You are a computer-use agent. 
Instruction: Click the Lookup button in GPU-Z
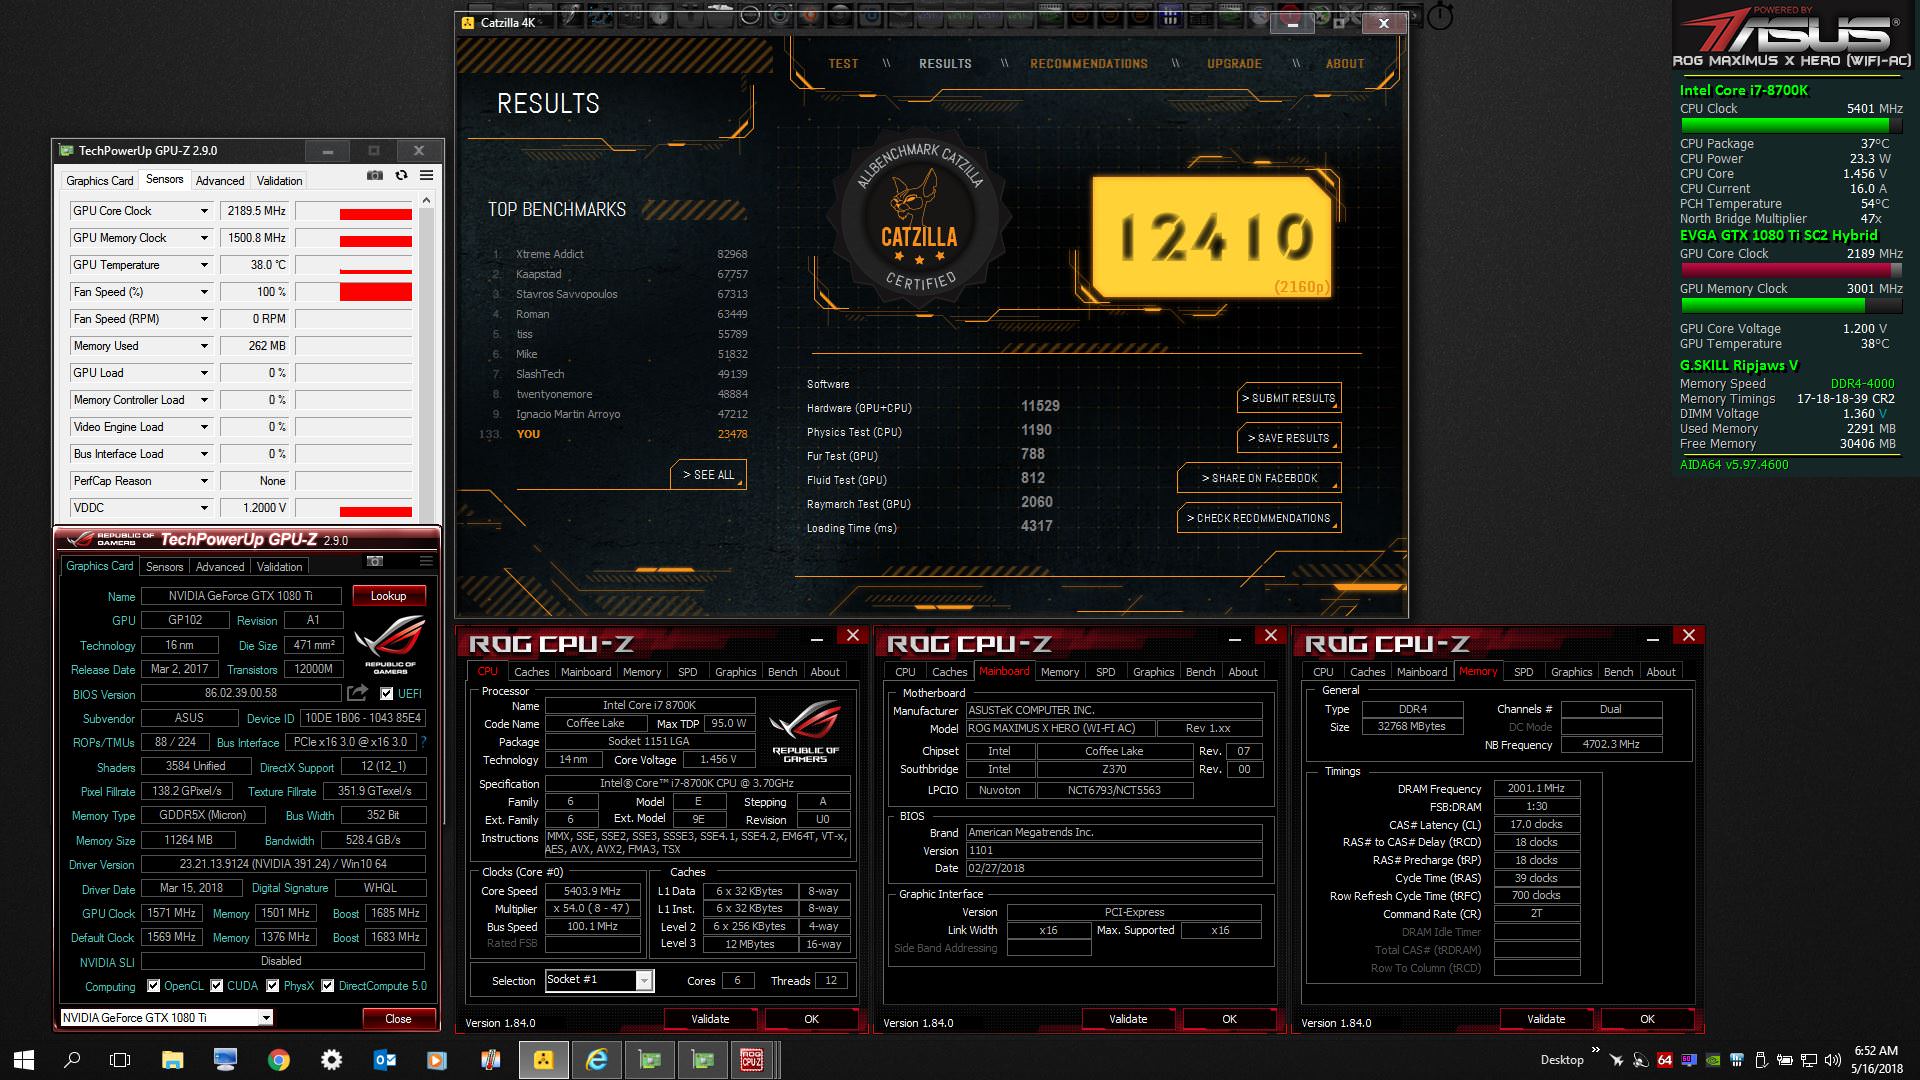(389, 596)
